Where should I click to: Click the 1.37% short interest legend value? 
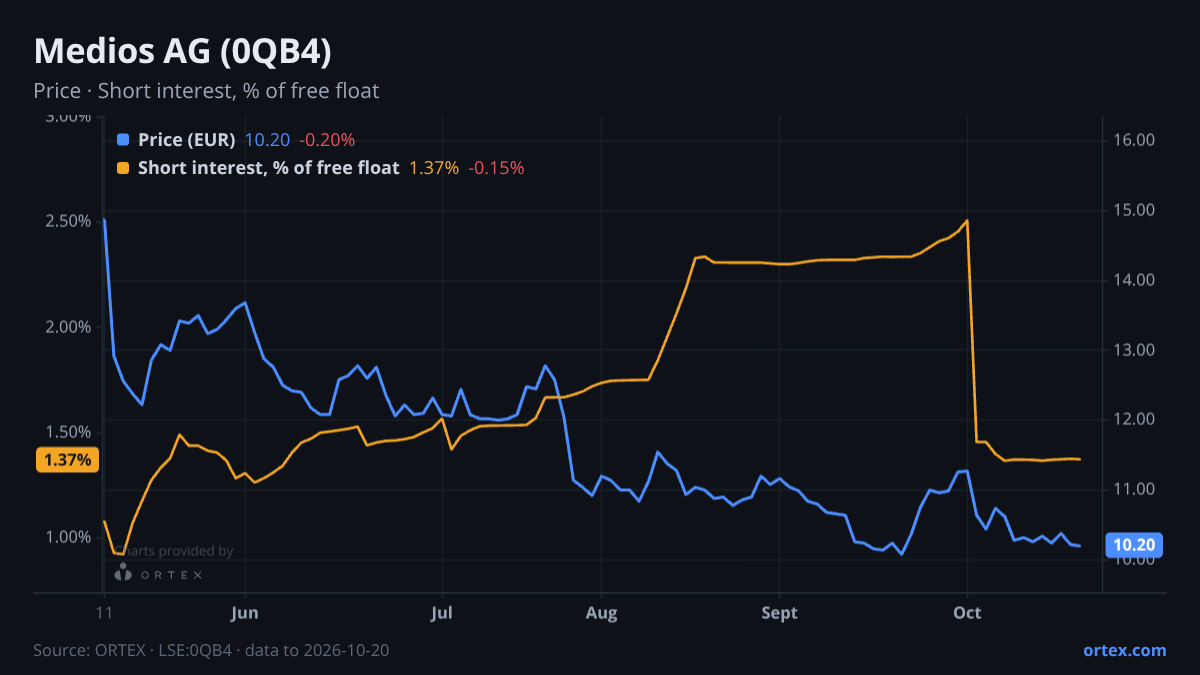[x=434, y=168]
